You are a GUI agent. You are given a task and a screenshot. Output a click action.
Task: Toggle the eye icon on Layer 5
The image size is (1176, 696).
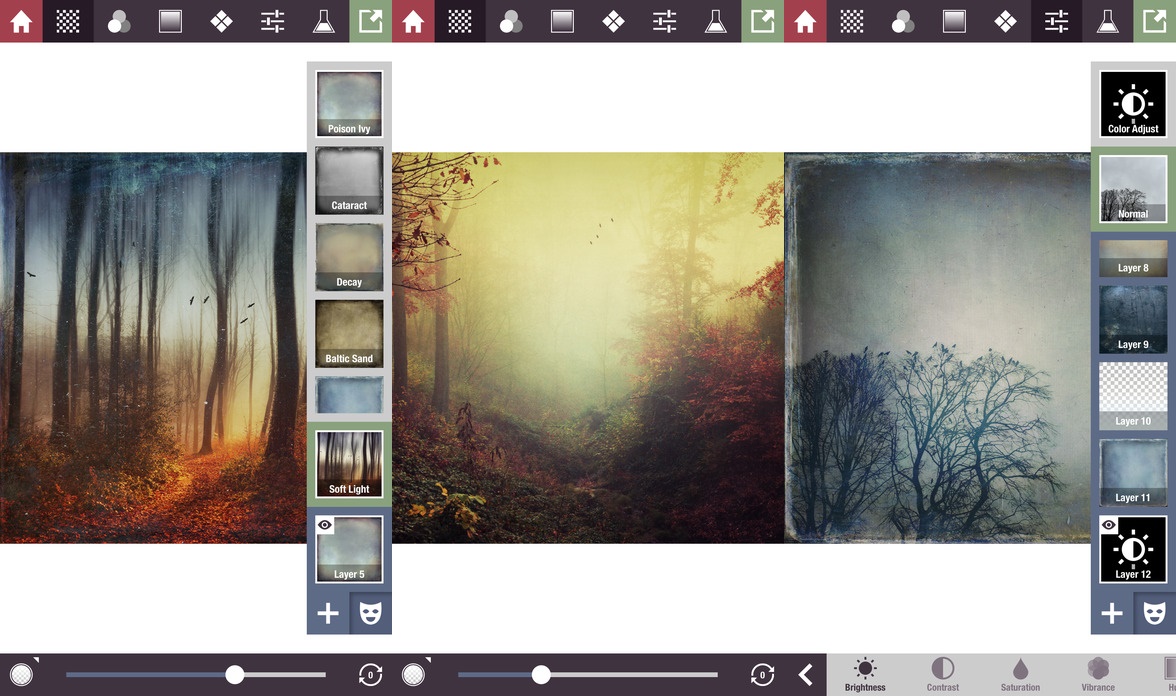(x=325, y=525)
